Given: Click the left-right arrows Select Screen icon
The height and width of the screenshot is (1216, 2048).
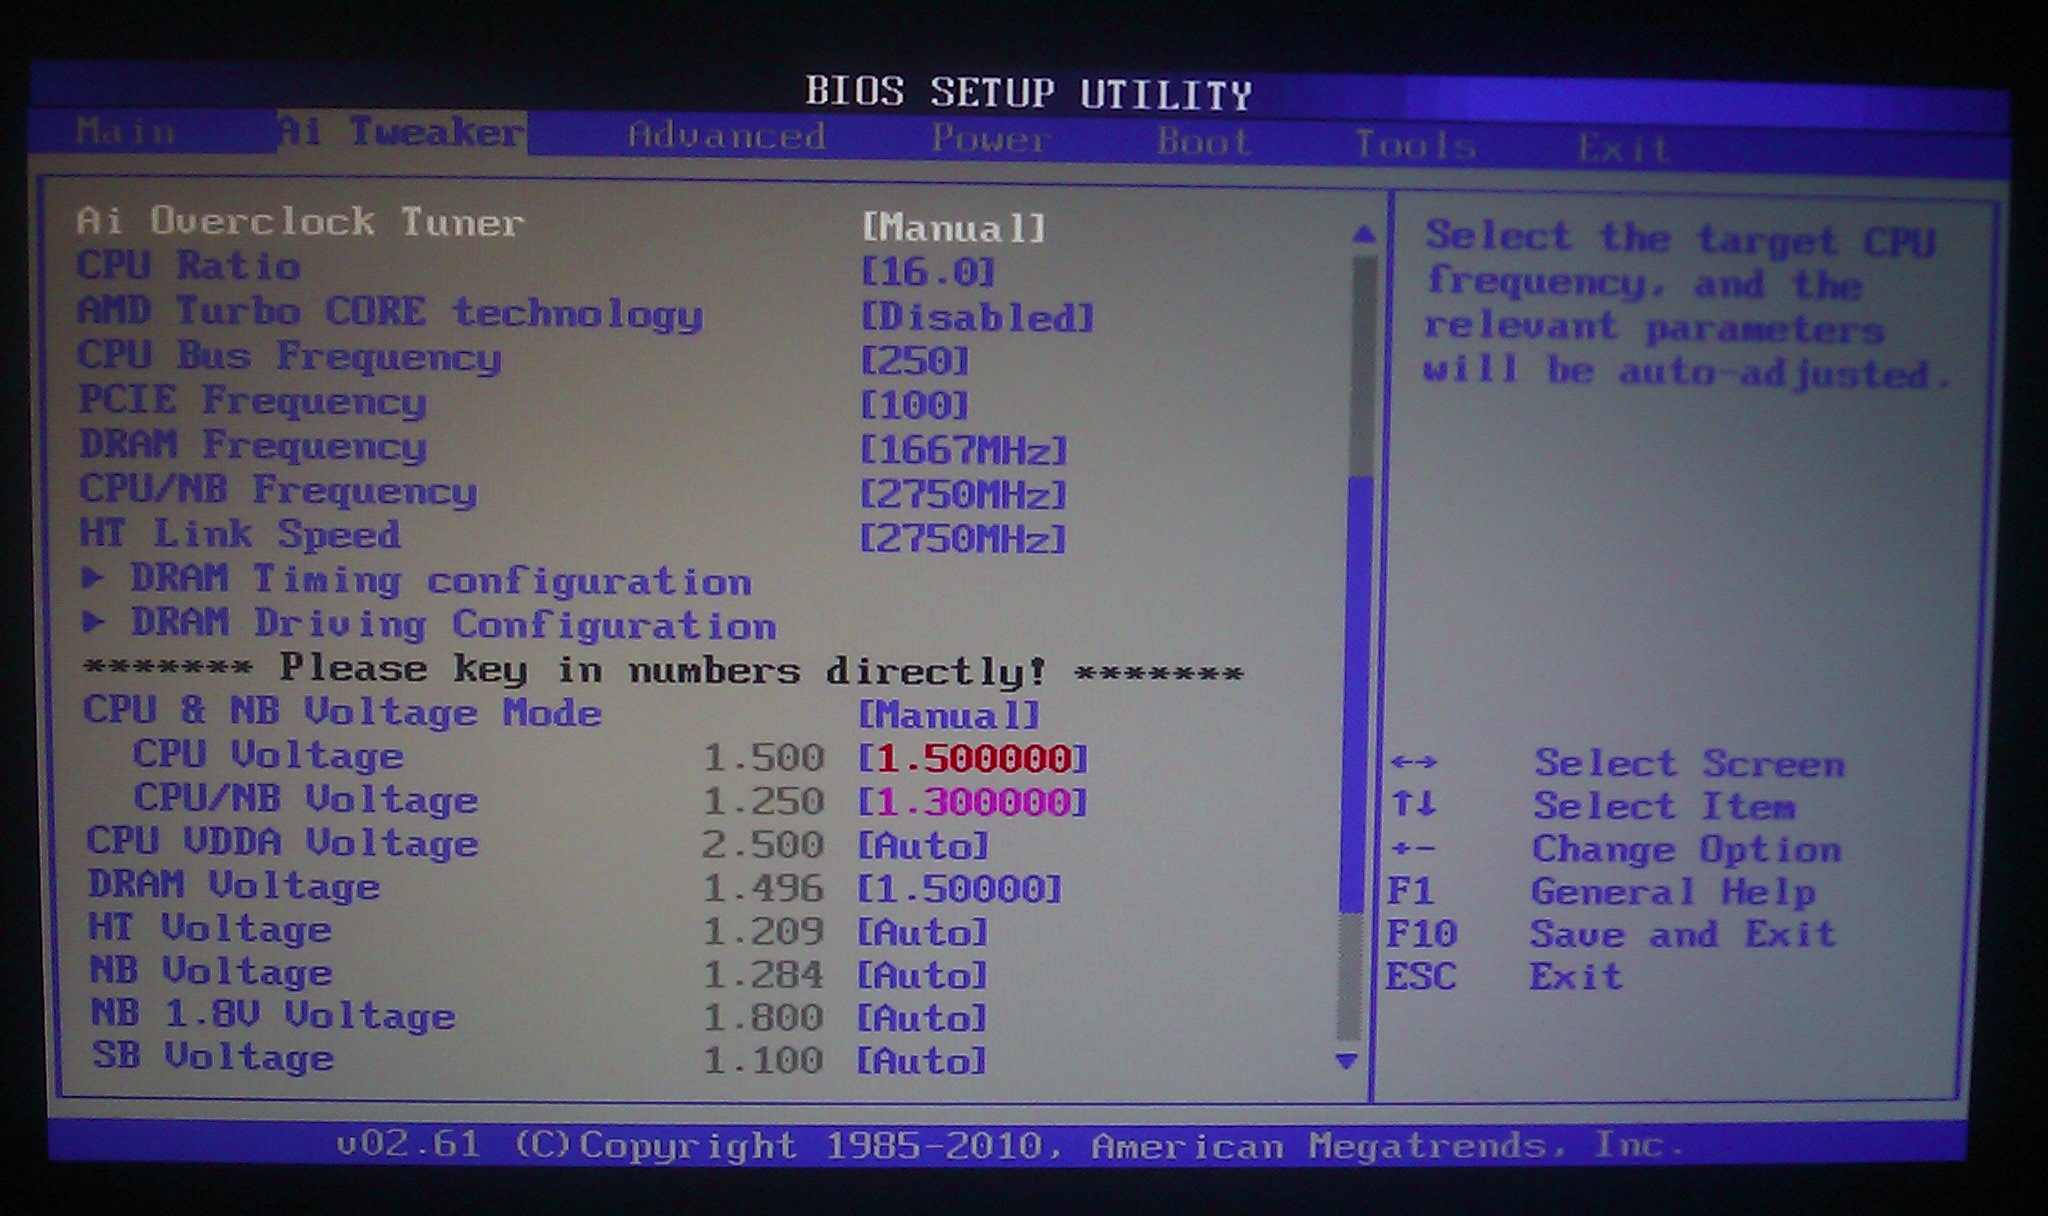Looking at the screenshot, I should click(x=1414, y=763).
